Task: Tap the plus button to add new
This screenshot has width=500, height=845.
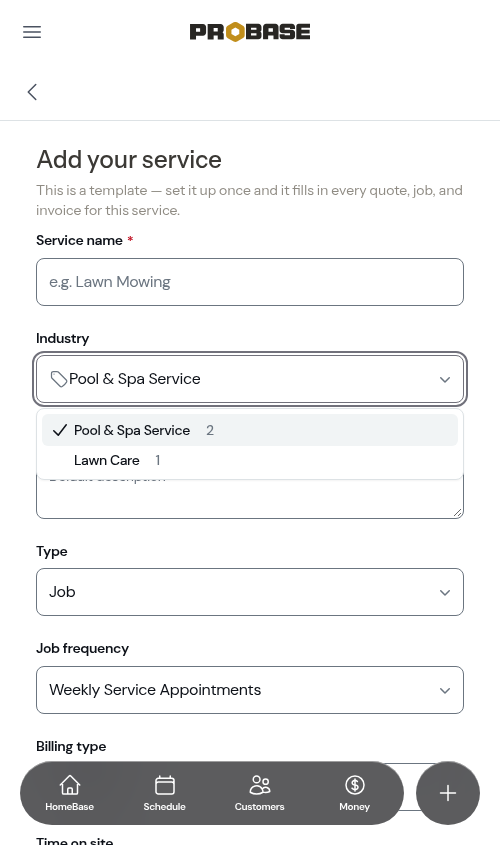Action: click(x=448, y=793)
